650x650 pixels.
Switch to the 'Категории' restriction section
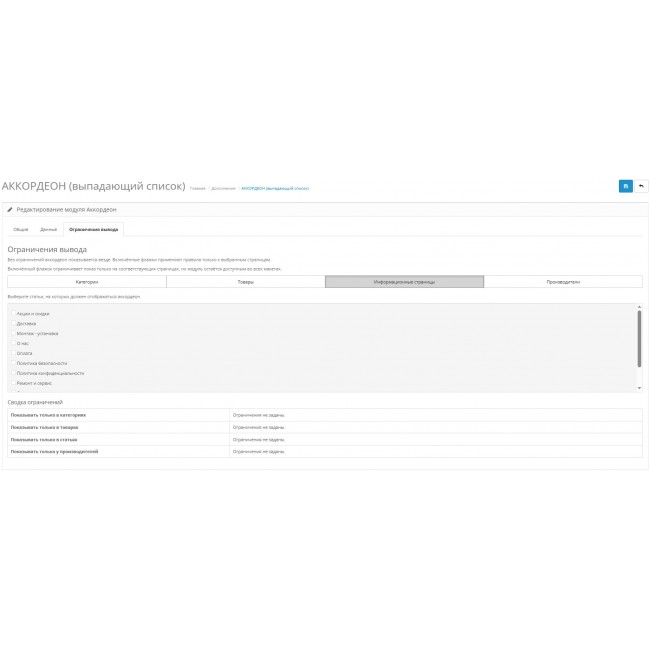tap(87, 282)
